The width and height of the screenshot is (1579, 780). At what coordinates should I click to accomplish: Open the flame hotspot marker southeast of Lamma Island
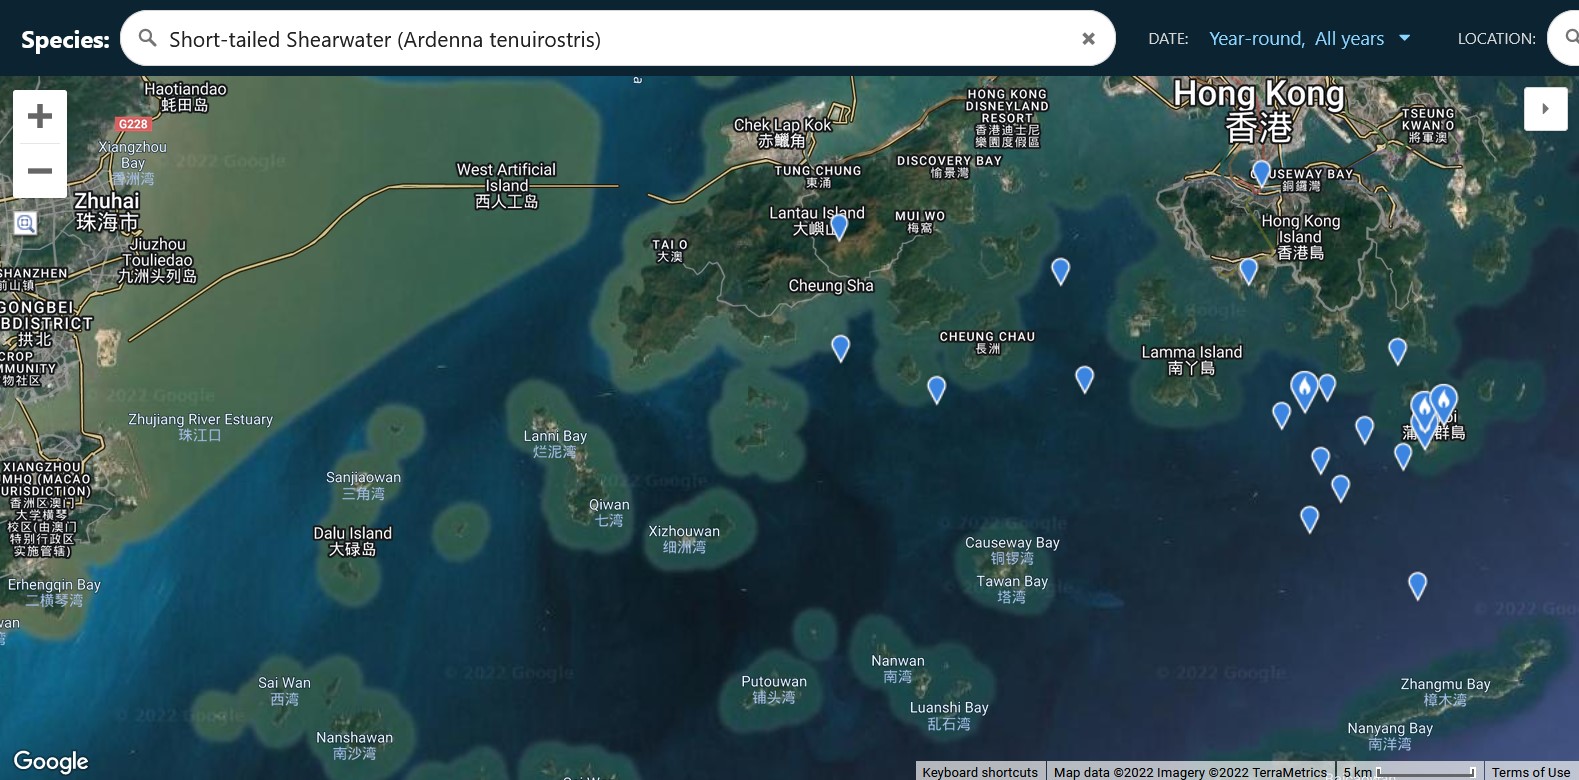point(1304,388)
